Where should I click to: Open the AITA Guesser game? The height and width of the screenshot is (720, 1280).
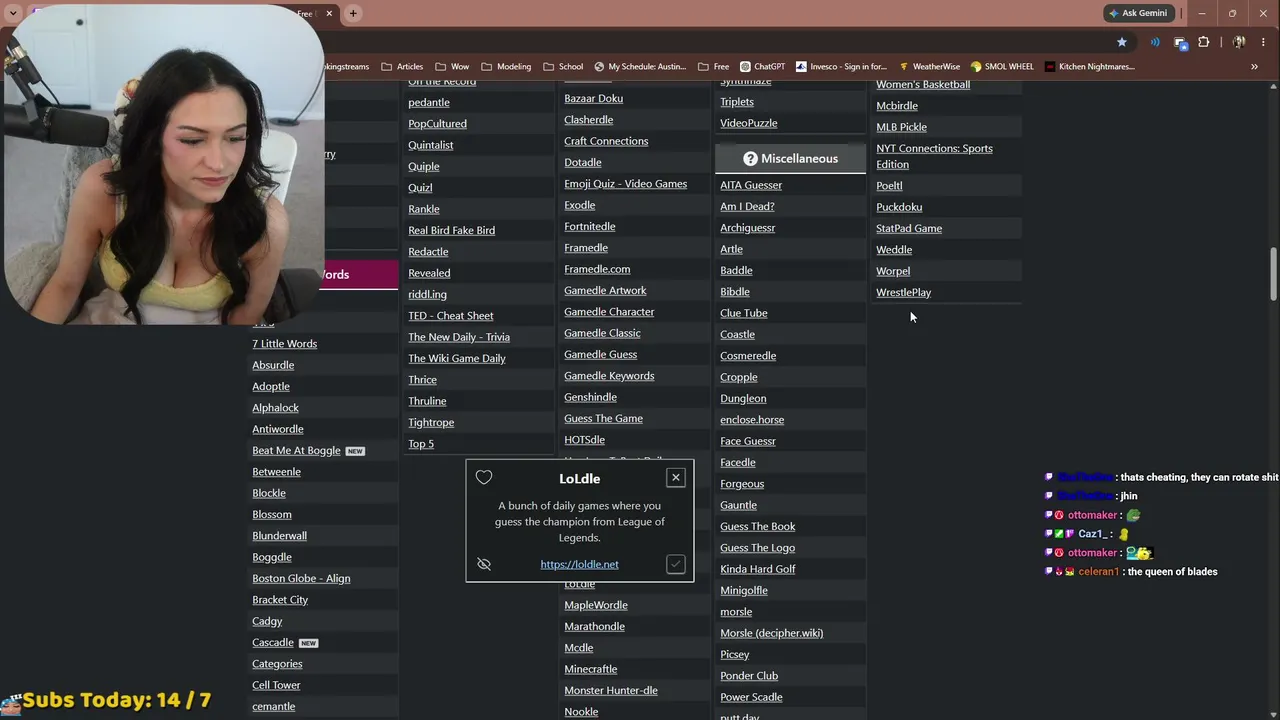pyautogui.click(x=751, y=185)
